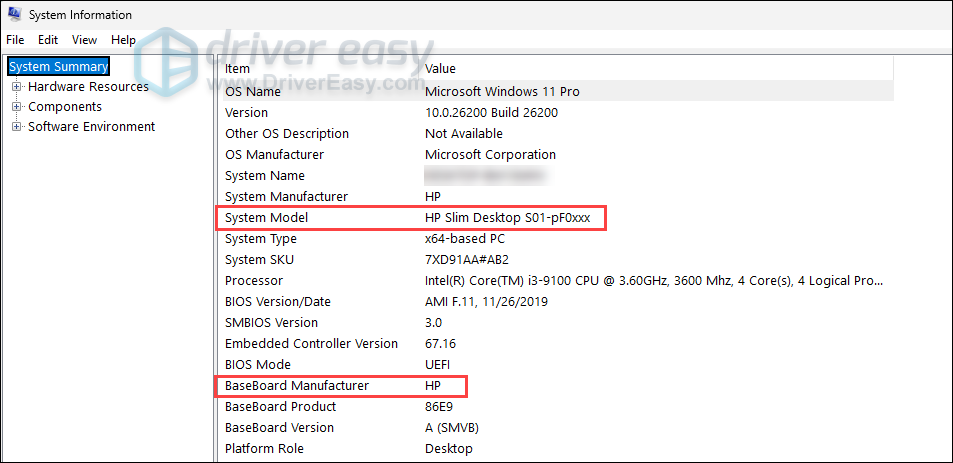This screenshot has height=463, width=953.
Task: Select the Platform Role row label
Action: point(264,449)
